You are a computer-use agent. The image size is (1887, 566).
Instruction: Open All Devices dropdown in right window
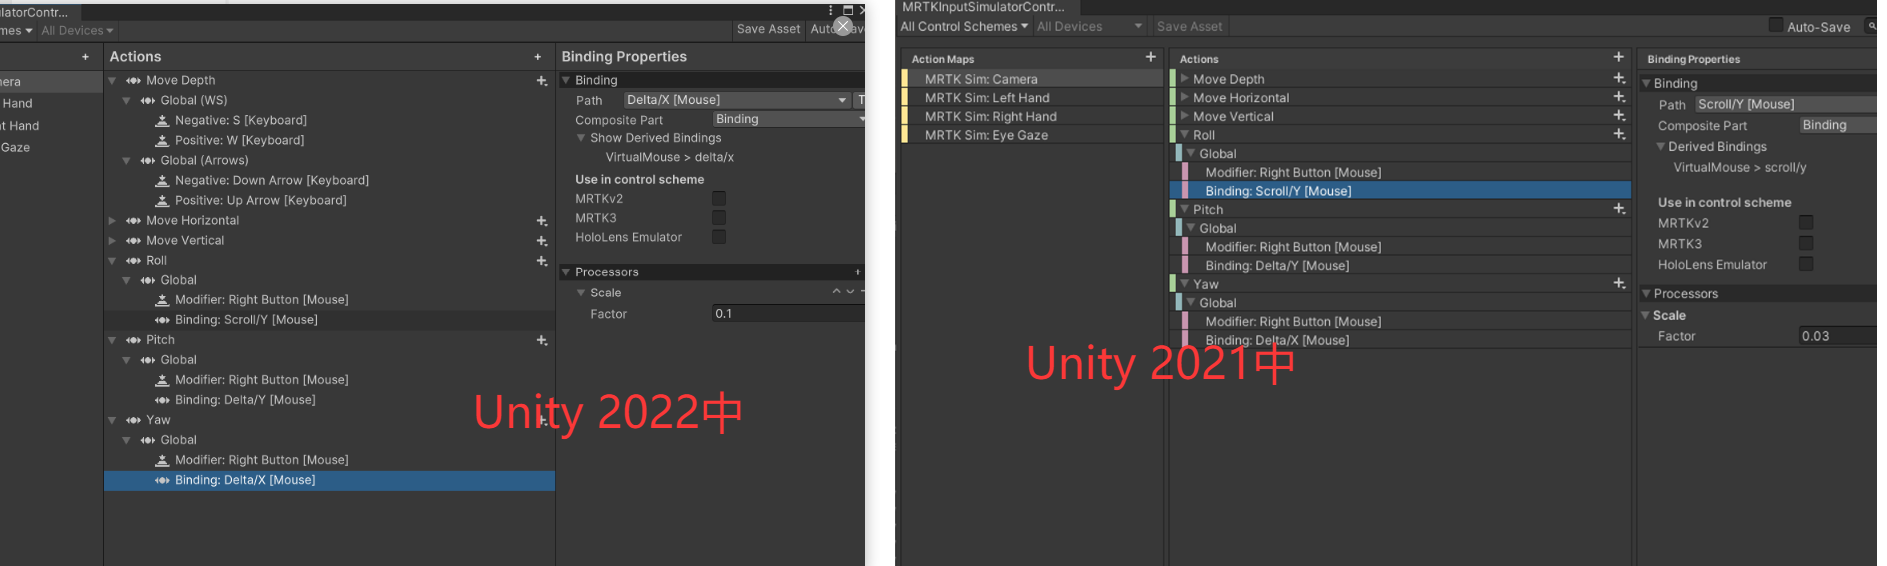coord(1089,27)
